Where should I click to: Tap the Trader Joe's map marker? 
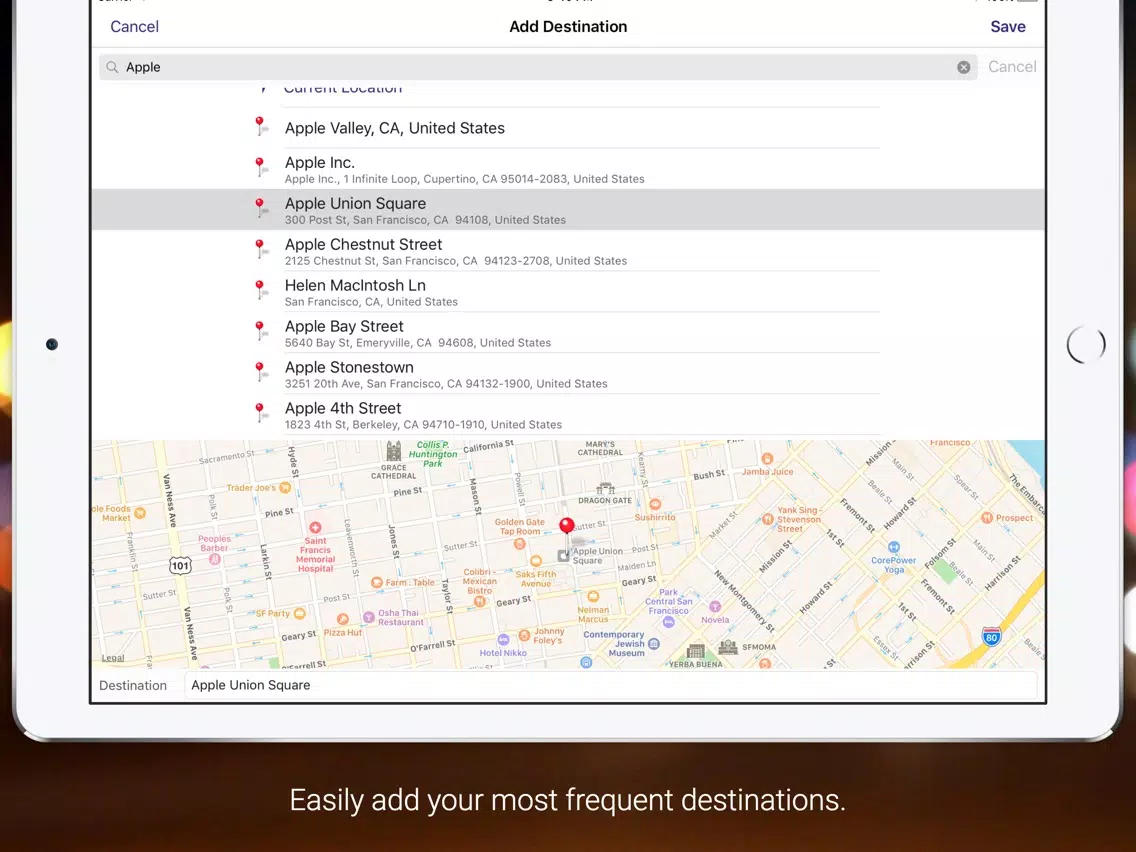tap(285, 488)
